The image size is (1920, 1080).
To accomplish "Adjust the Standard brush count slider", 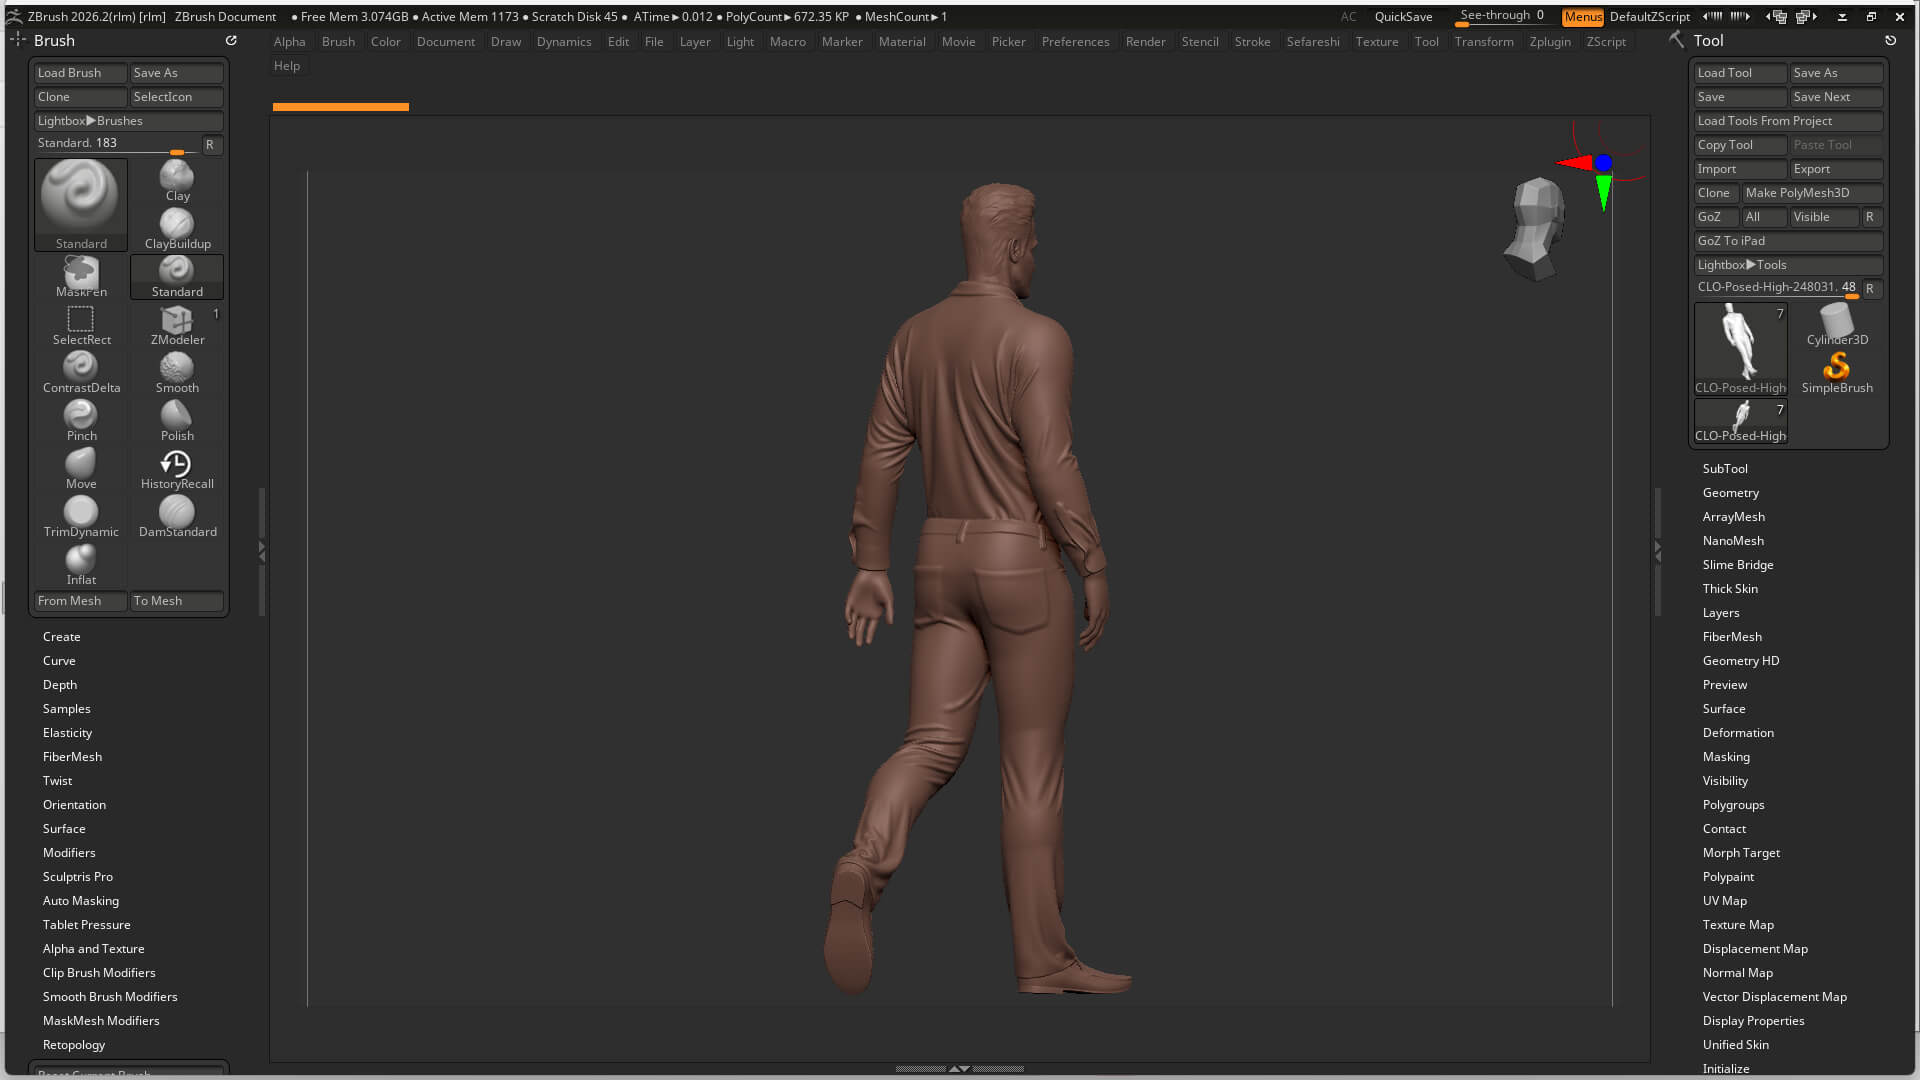I will tap(117, 145).
